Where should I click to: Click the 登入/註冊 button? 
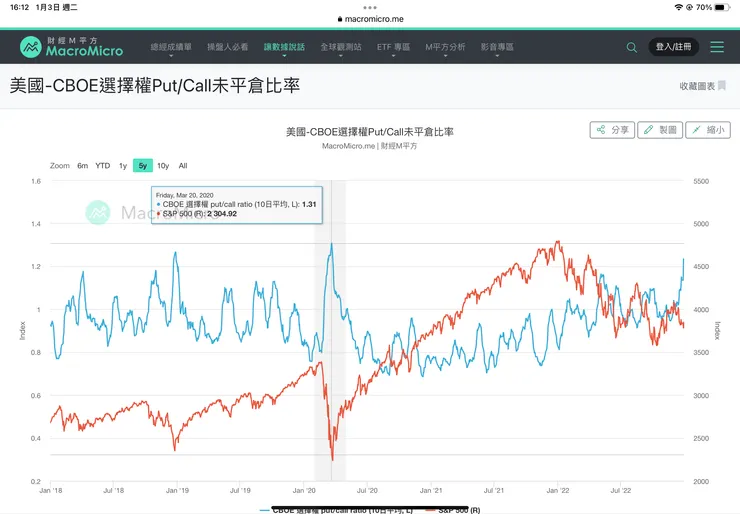(673, 47)
